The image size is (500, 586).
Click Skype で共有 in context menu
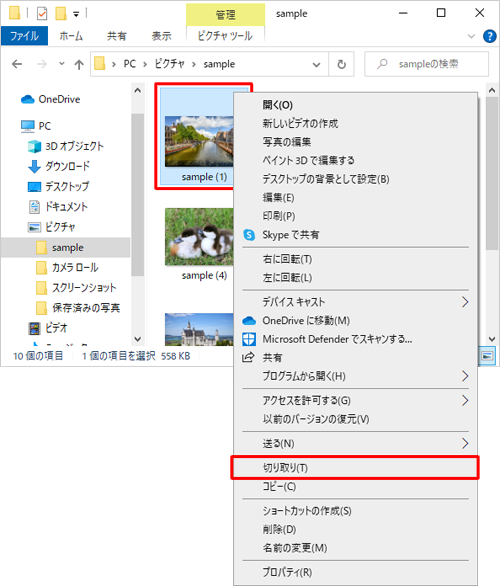[355, 235]
